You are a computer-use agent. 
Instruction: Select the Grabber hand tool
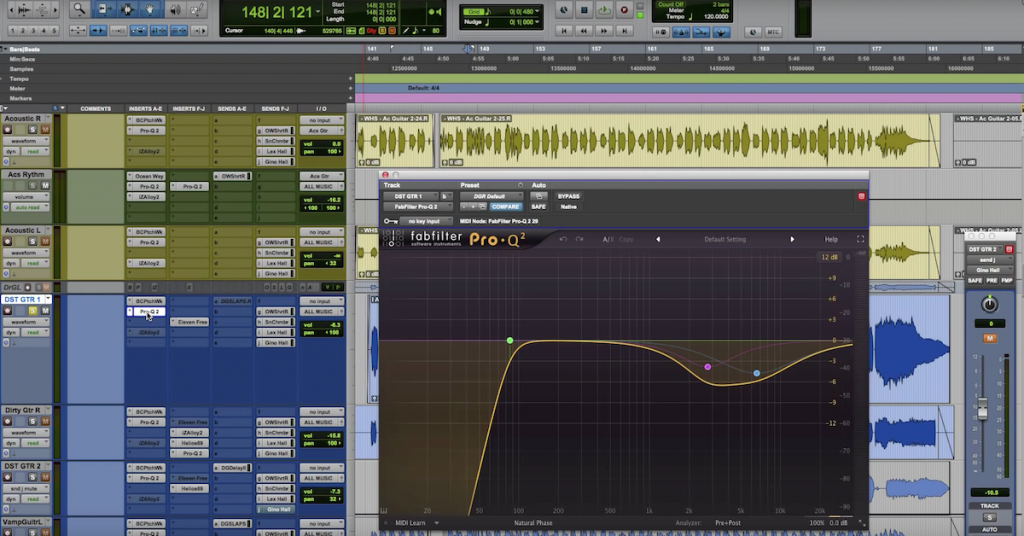(150, 9)
